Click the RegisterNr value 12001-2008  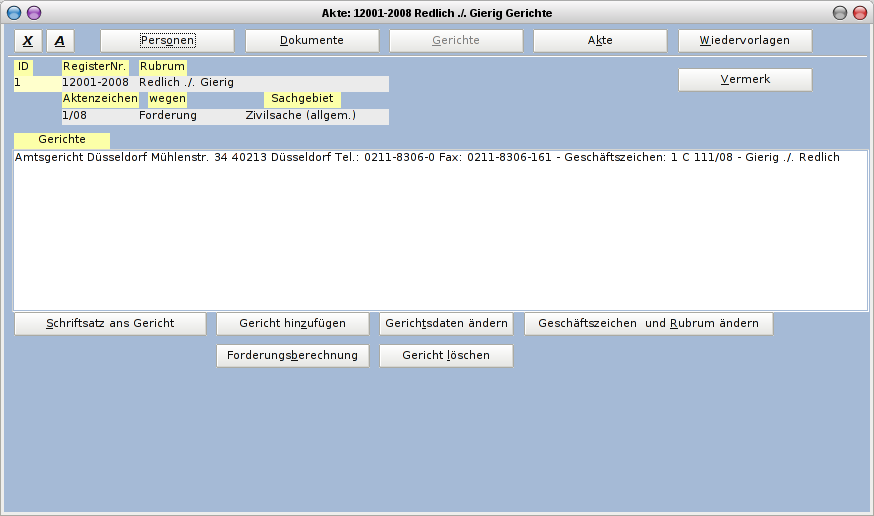tap(95, 83)
